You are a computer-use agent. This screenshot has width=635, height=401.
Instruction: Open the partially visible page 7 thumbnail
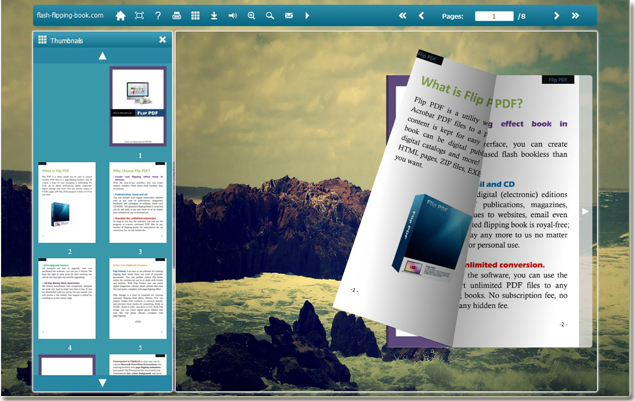pyautogui.click(x=138, y=365)
